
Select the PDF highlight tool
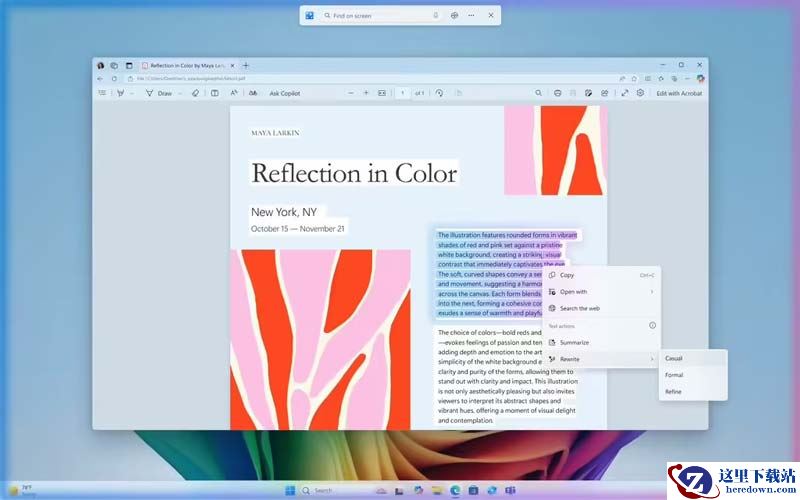(x=121, y=93)
